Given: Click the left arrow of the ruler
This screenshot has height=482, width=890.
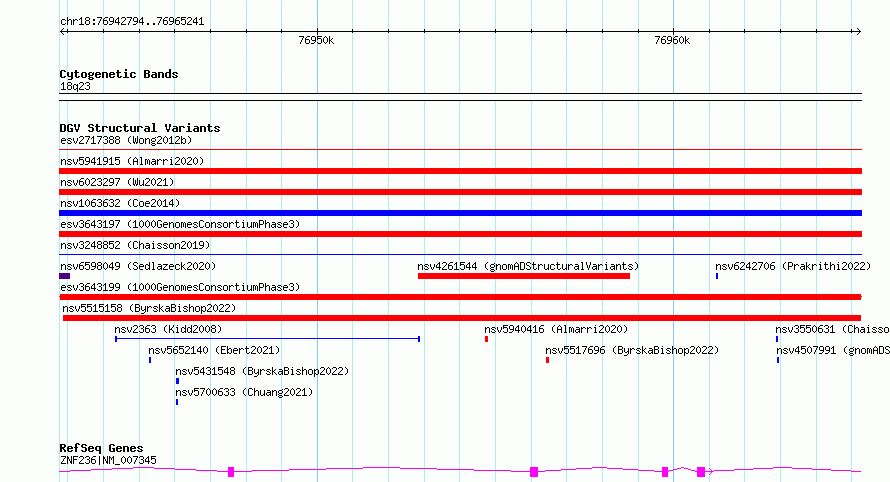Looking at the screenshot, I should point(62,31).
